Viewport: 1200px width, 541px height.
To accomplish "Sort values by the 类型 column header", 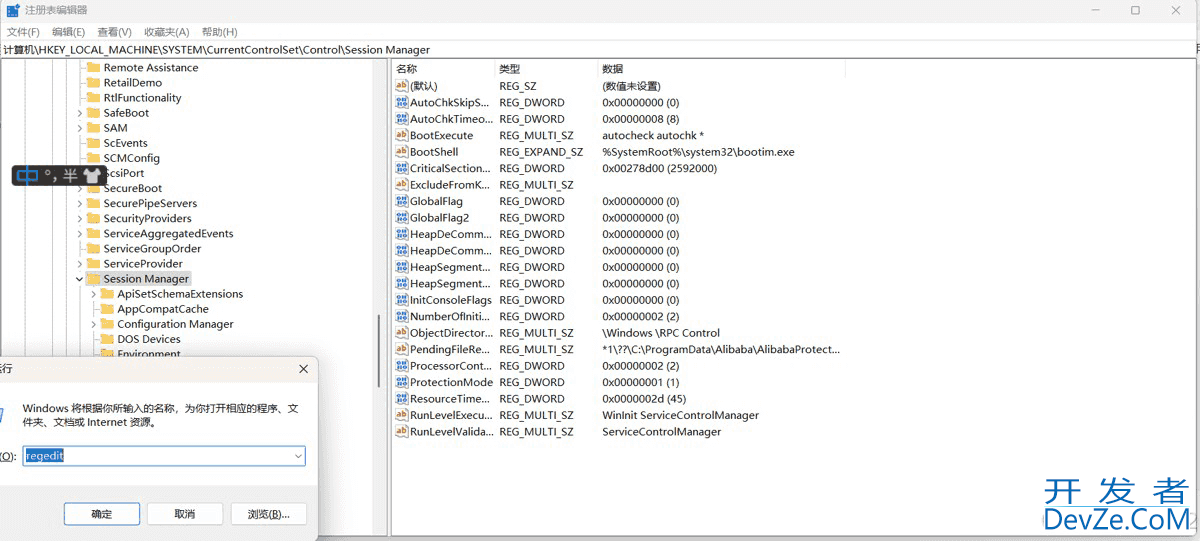I will pyautogui.click(x=546, y=69).
